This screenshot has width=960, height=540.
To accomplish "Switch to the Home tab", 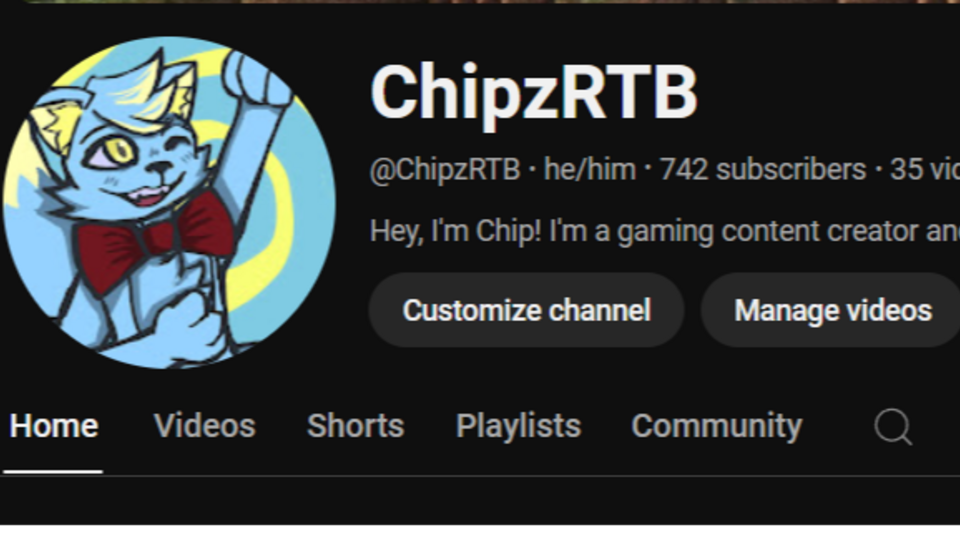I will coord(54,426).
